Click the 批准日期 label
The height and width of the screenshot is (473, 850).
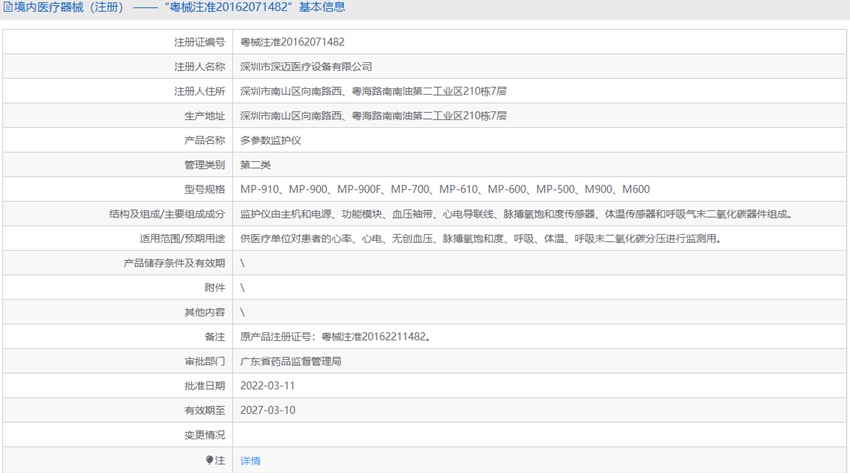click(x=204, y=386)
